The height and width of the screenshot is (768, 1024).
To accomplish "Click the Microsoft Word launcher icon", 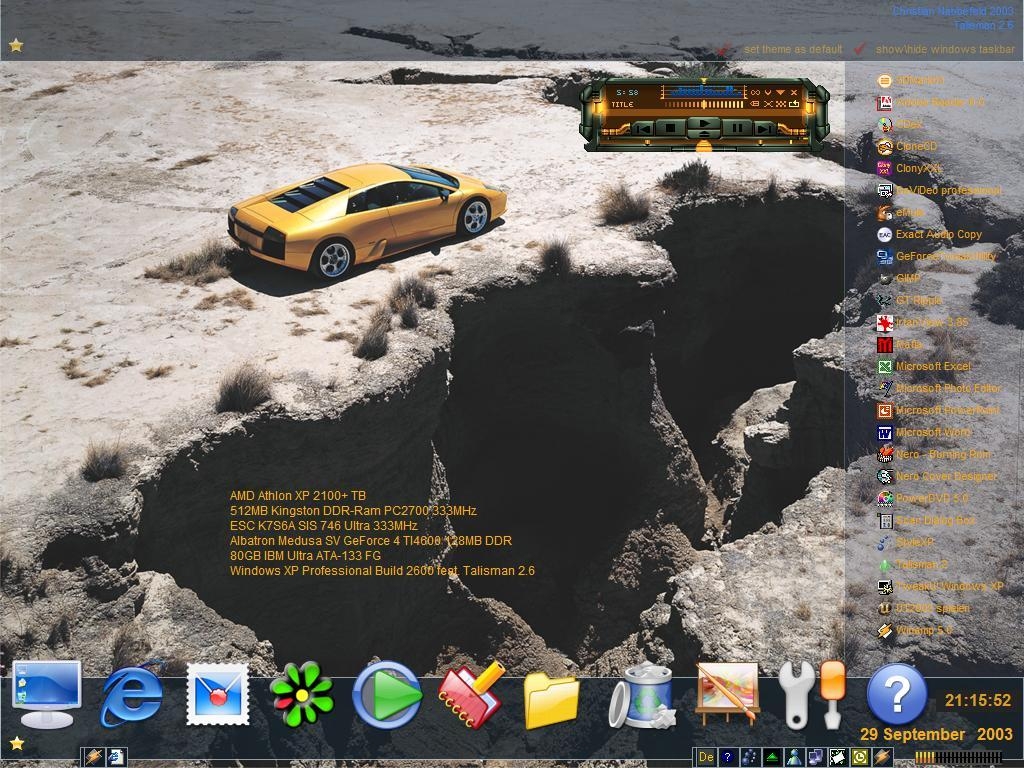I will 885,432.
